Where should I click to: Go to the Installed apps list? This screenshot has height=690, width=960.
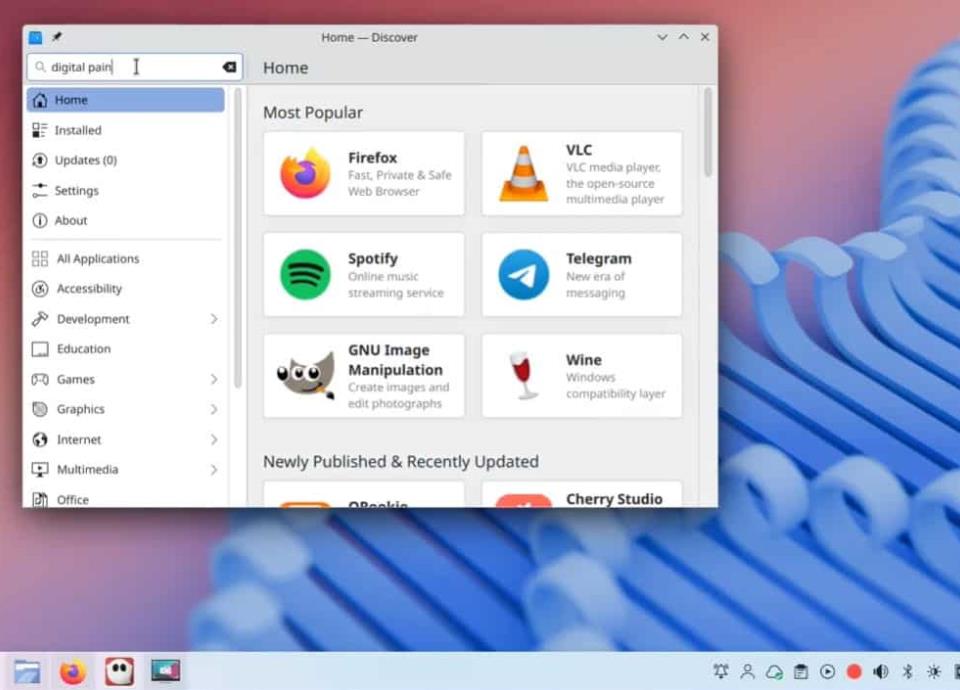[x=126, y=130]
